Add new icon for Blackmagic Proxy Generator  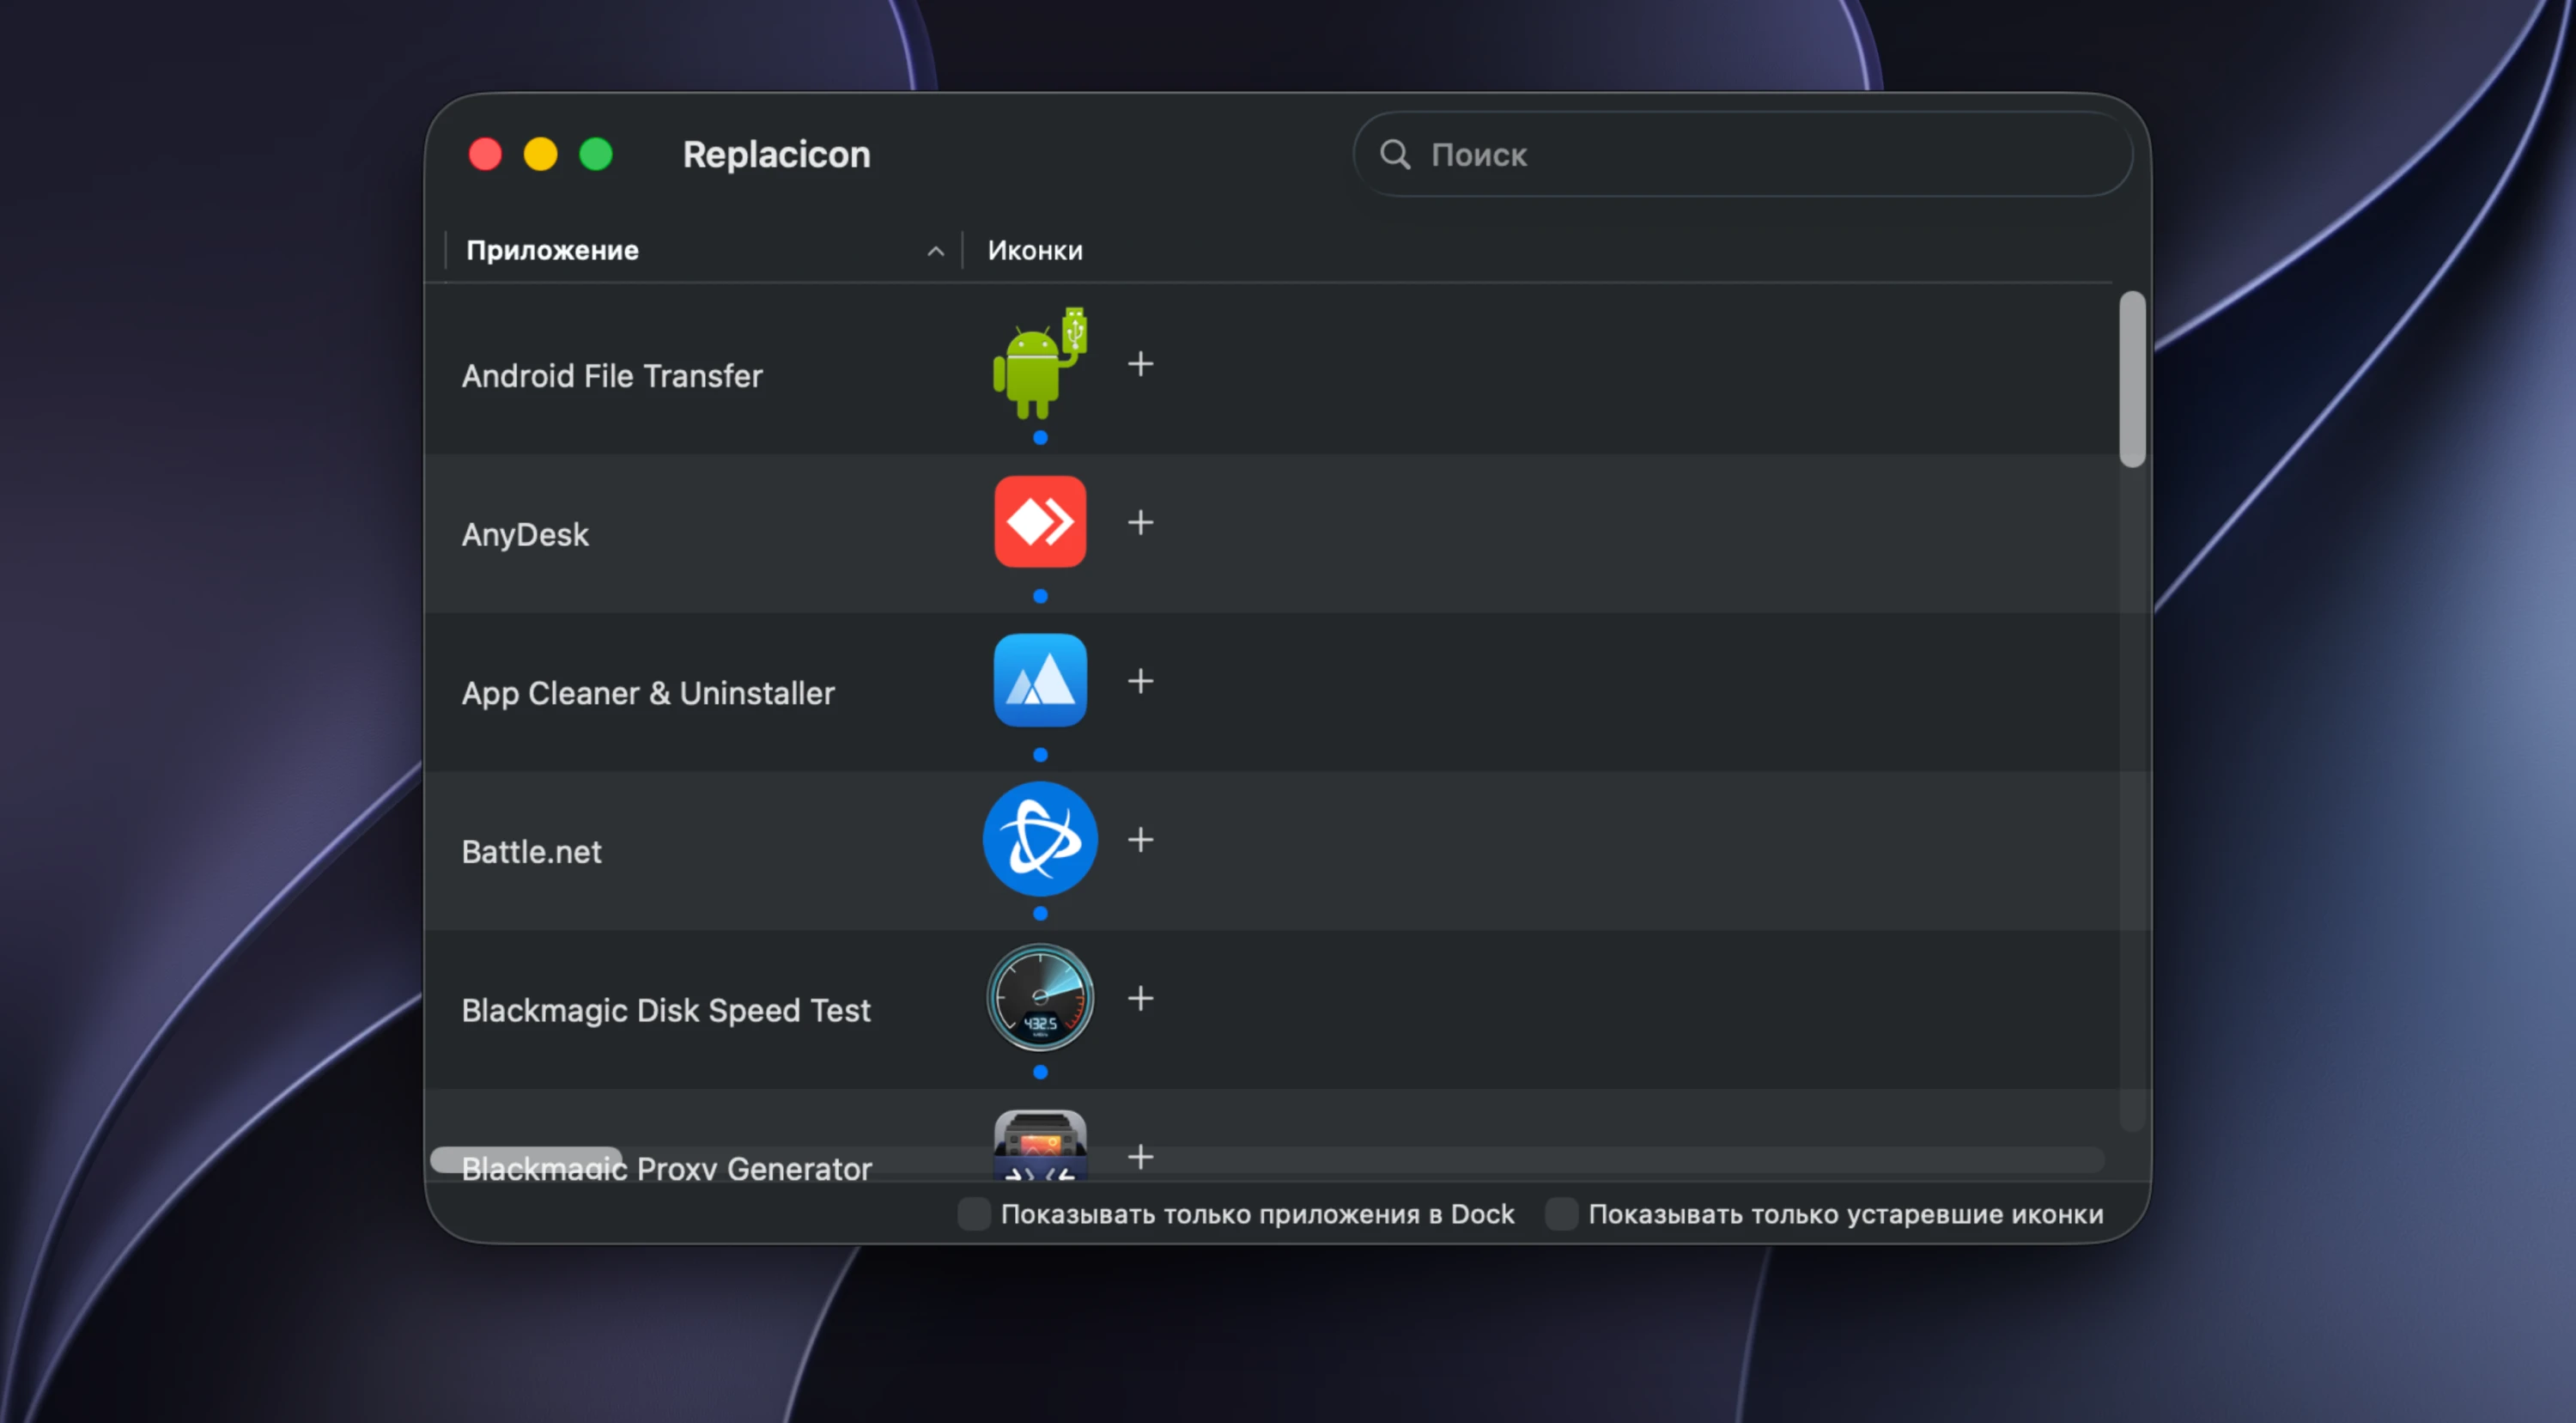point(1140,1156)
